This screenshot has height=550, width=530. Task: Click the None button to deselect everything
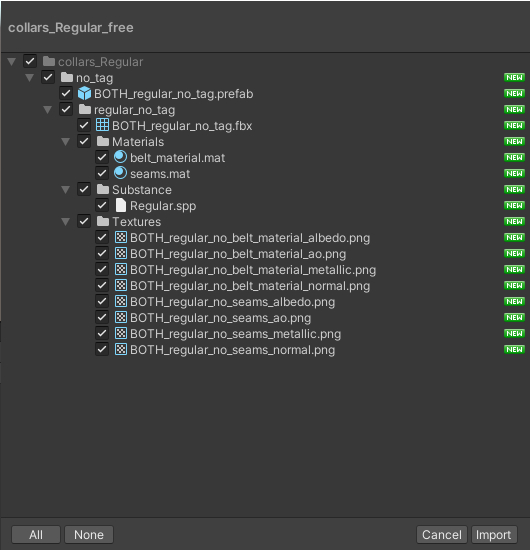coord(89,535)
